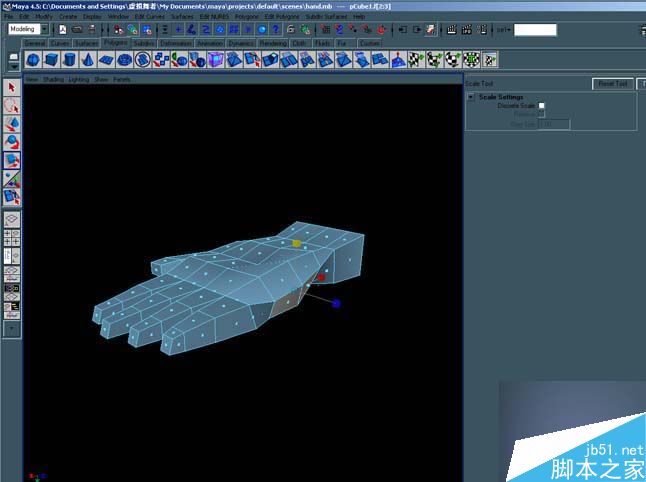The height and width of the screenshot is (482, 646).
Task: Create a polygon cone from shelf
Action: pos(87,60)
